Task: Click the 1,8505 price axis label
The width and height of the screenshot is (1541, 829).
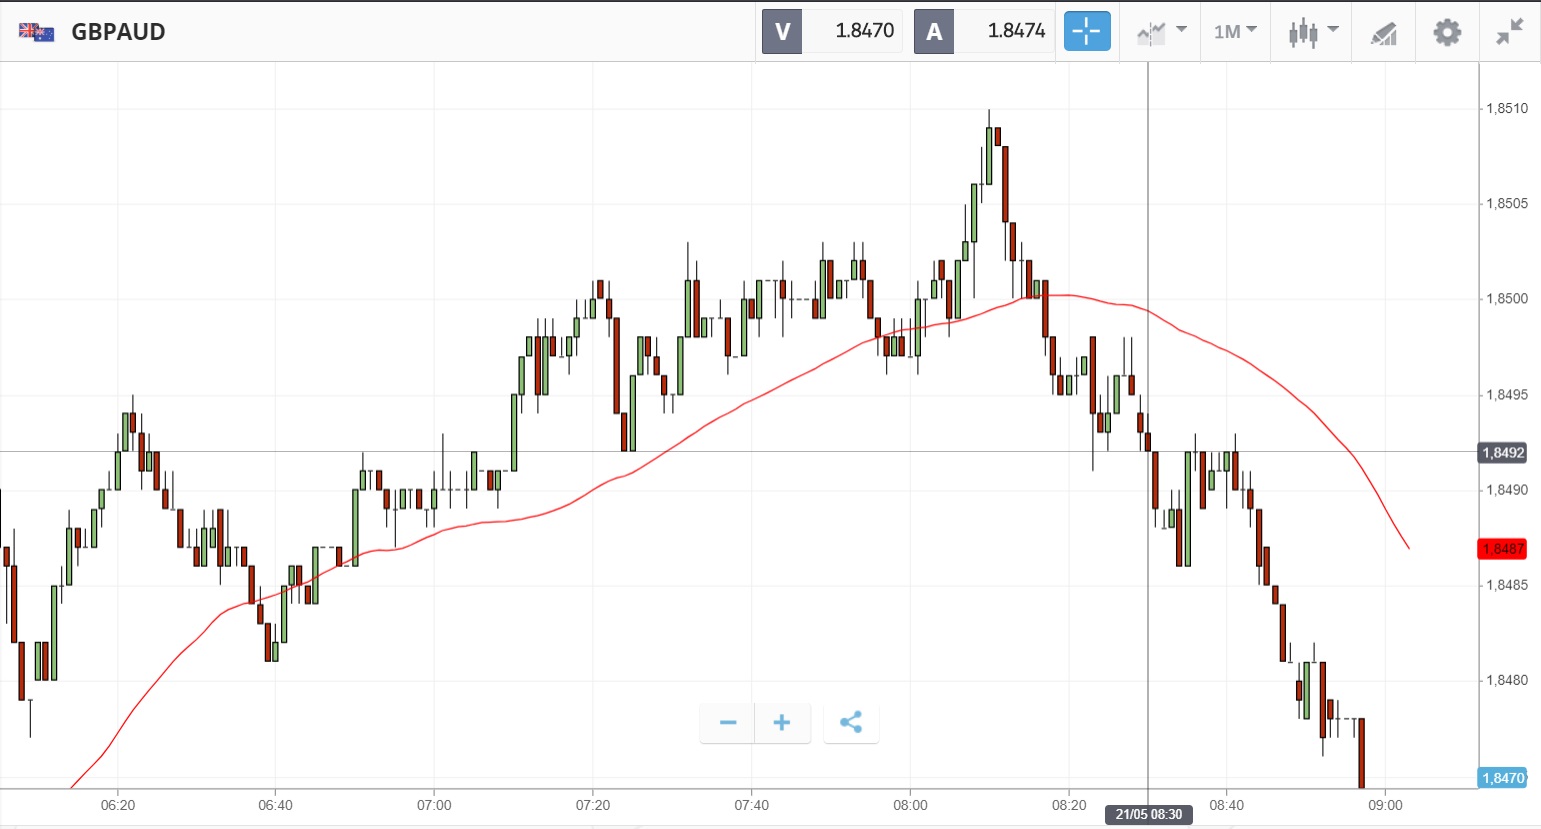Action: (1506, 204)
